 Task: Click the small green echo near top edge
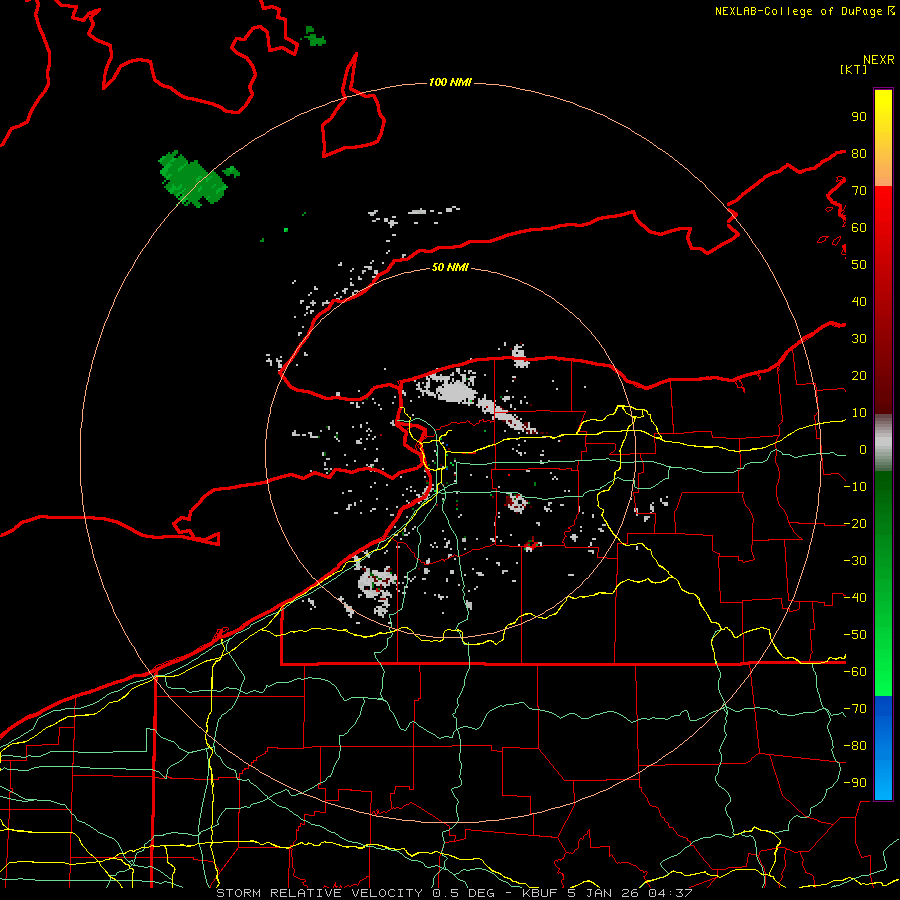click(x=314, y=37)
